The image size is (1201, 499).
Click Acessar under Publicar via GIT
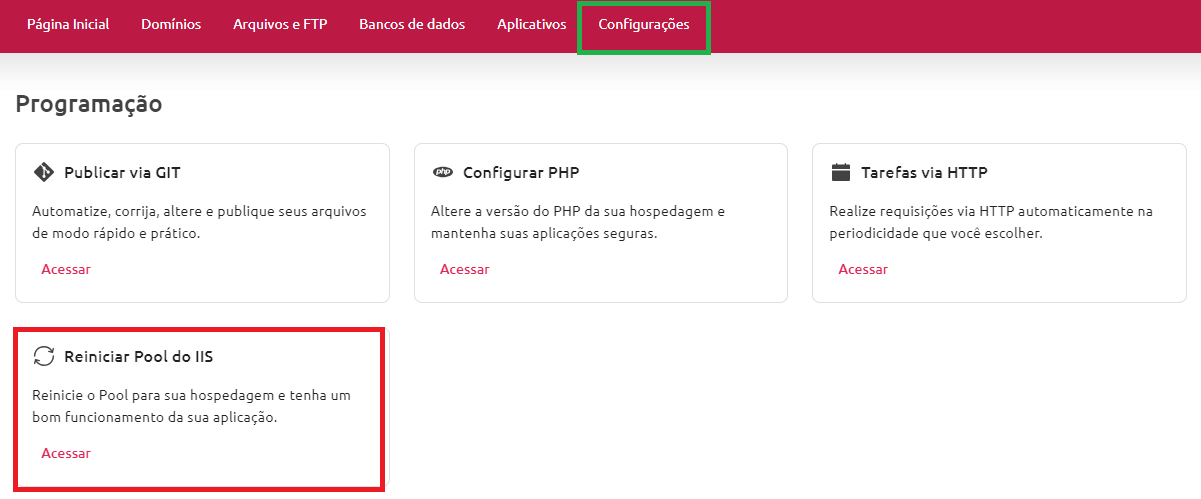coord(66,269)
